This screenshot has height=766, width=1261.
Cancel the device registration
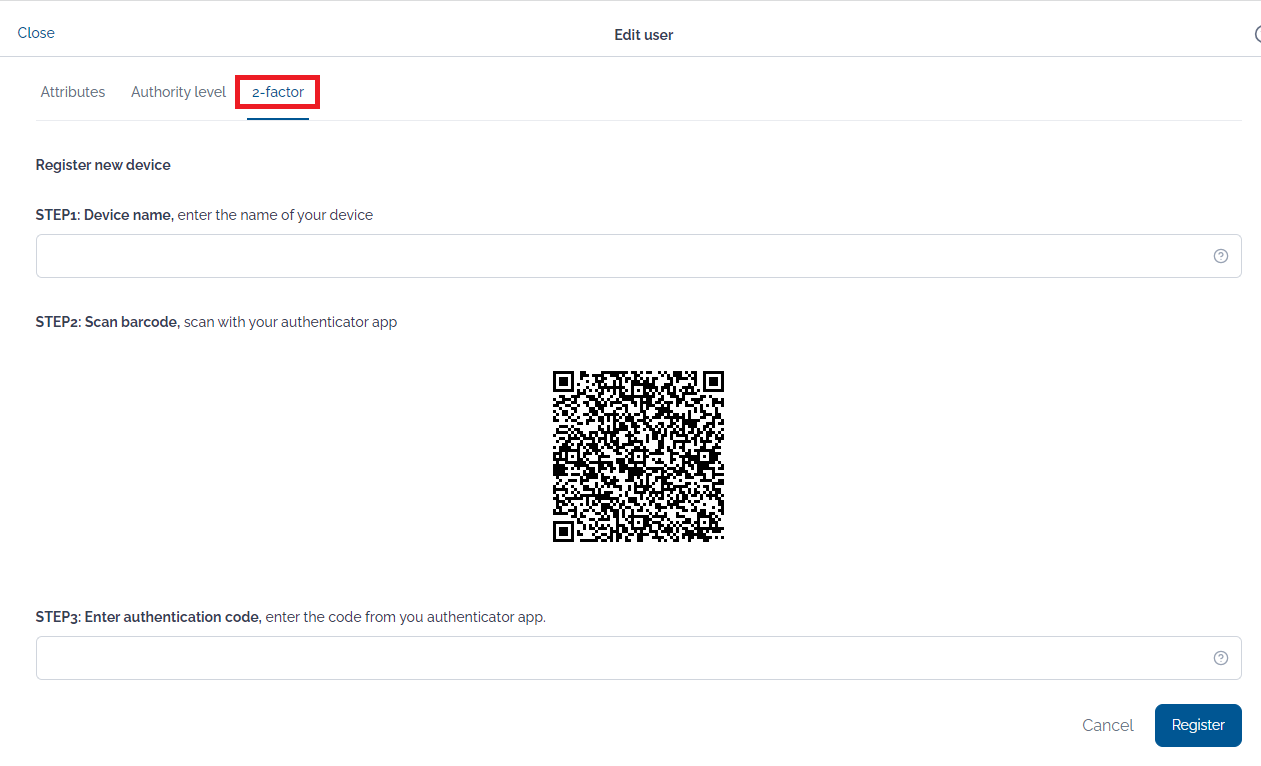(x=1108, y=726)
